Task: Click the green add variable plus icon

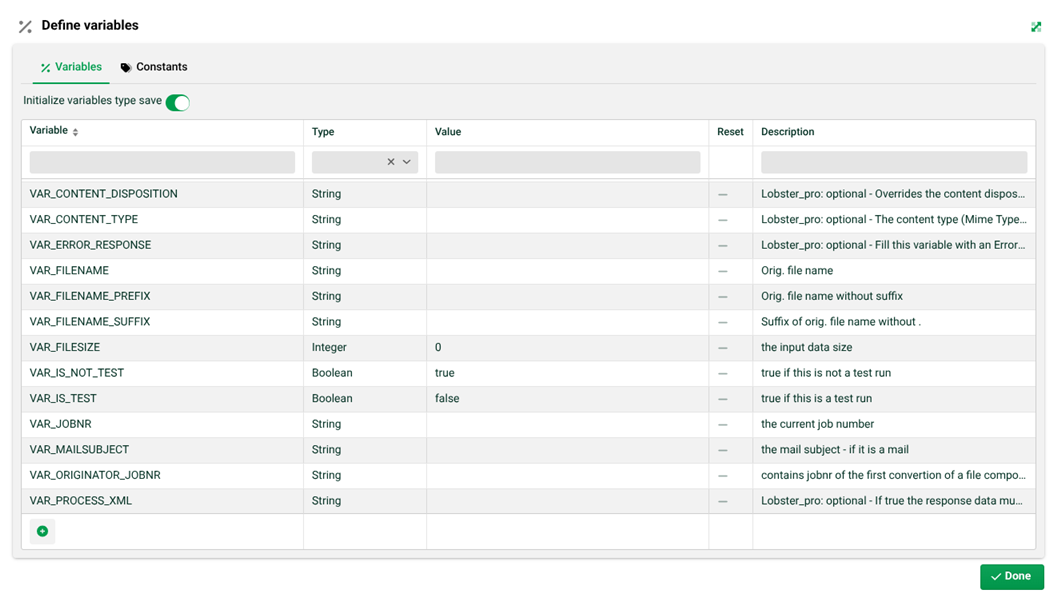Action: pos(42,532)
